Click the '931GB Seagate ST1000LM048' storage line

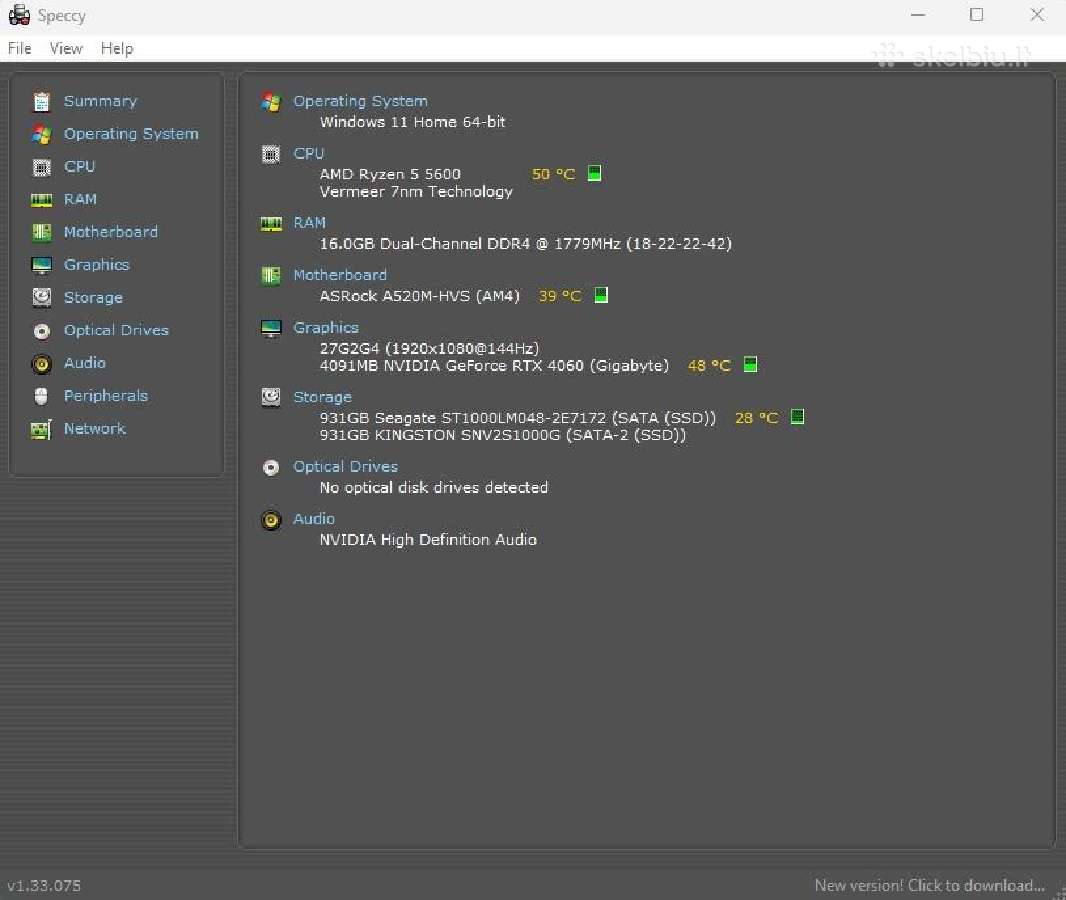(x=518, y=418)
